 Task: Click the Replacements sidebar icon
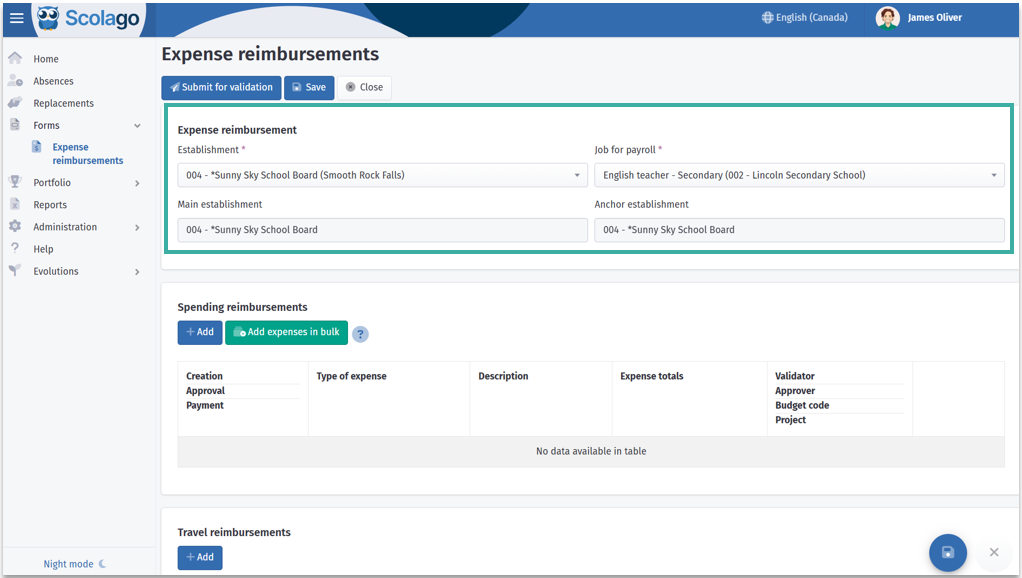point(15,102)
